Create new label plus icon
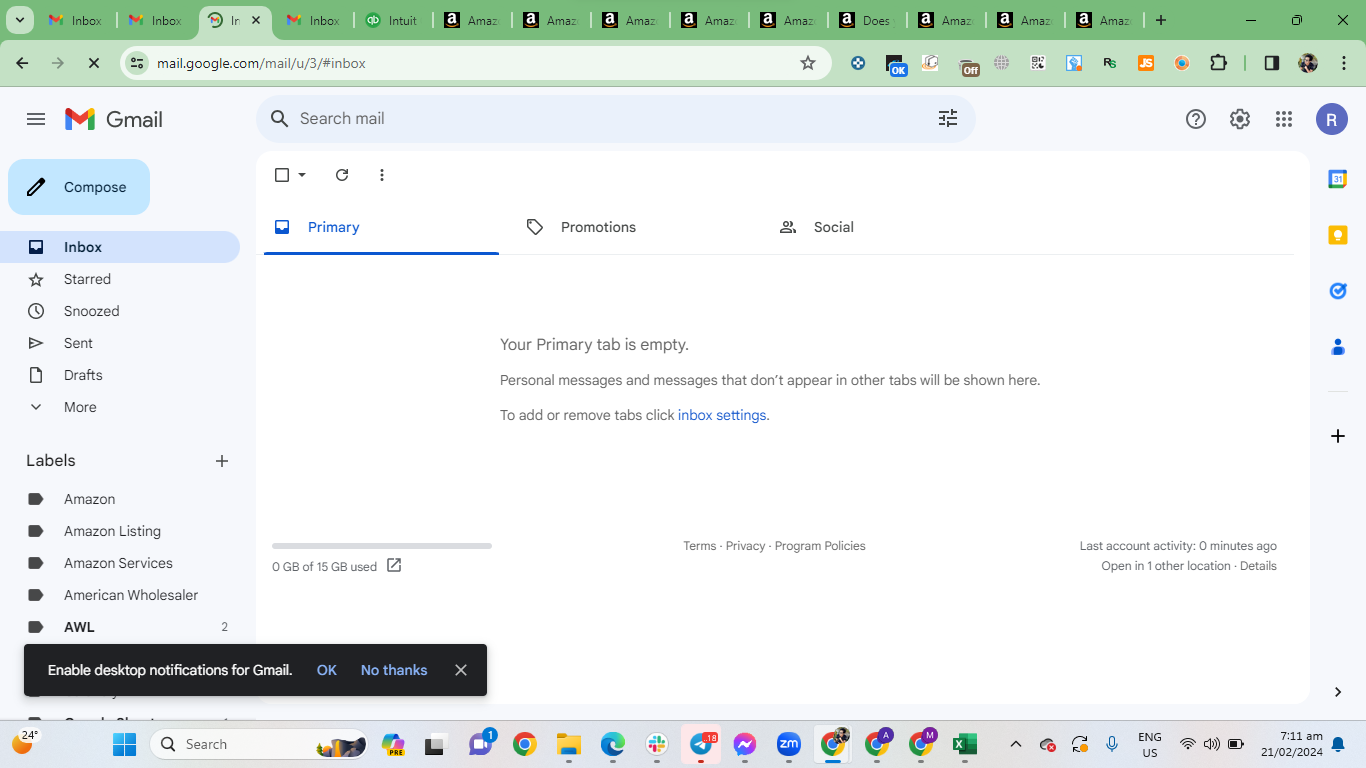This screenshot has height=768, width=1366. pyautogui.click(x=222, y=461)
